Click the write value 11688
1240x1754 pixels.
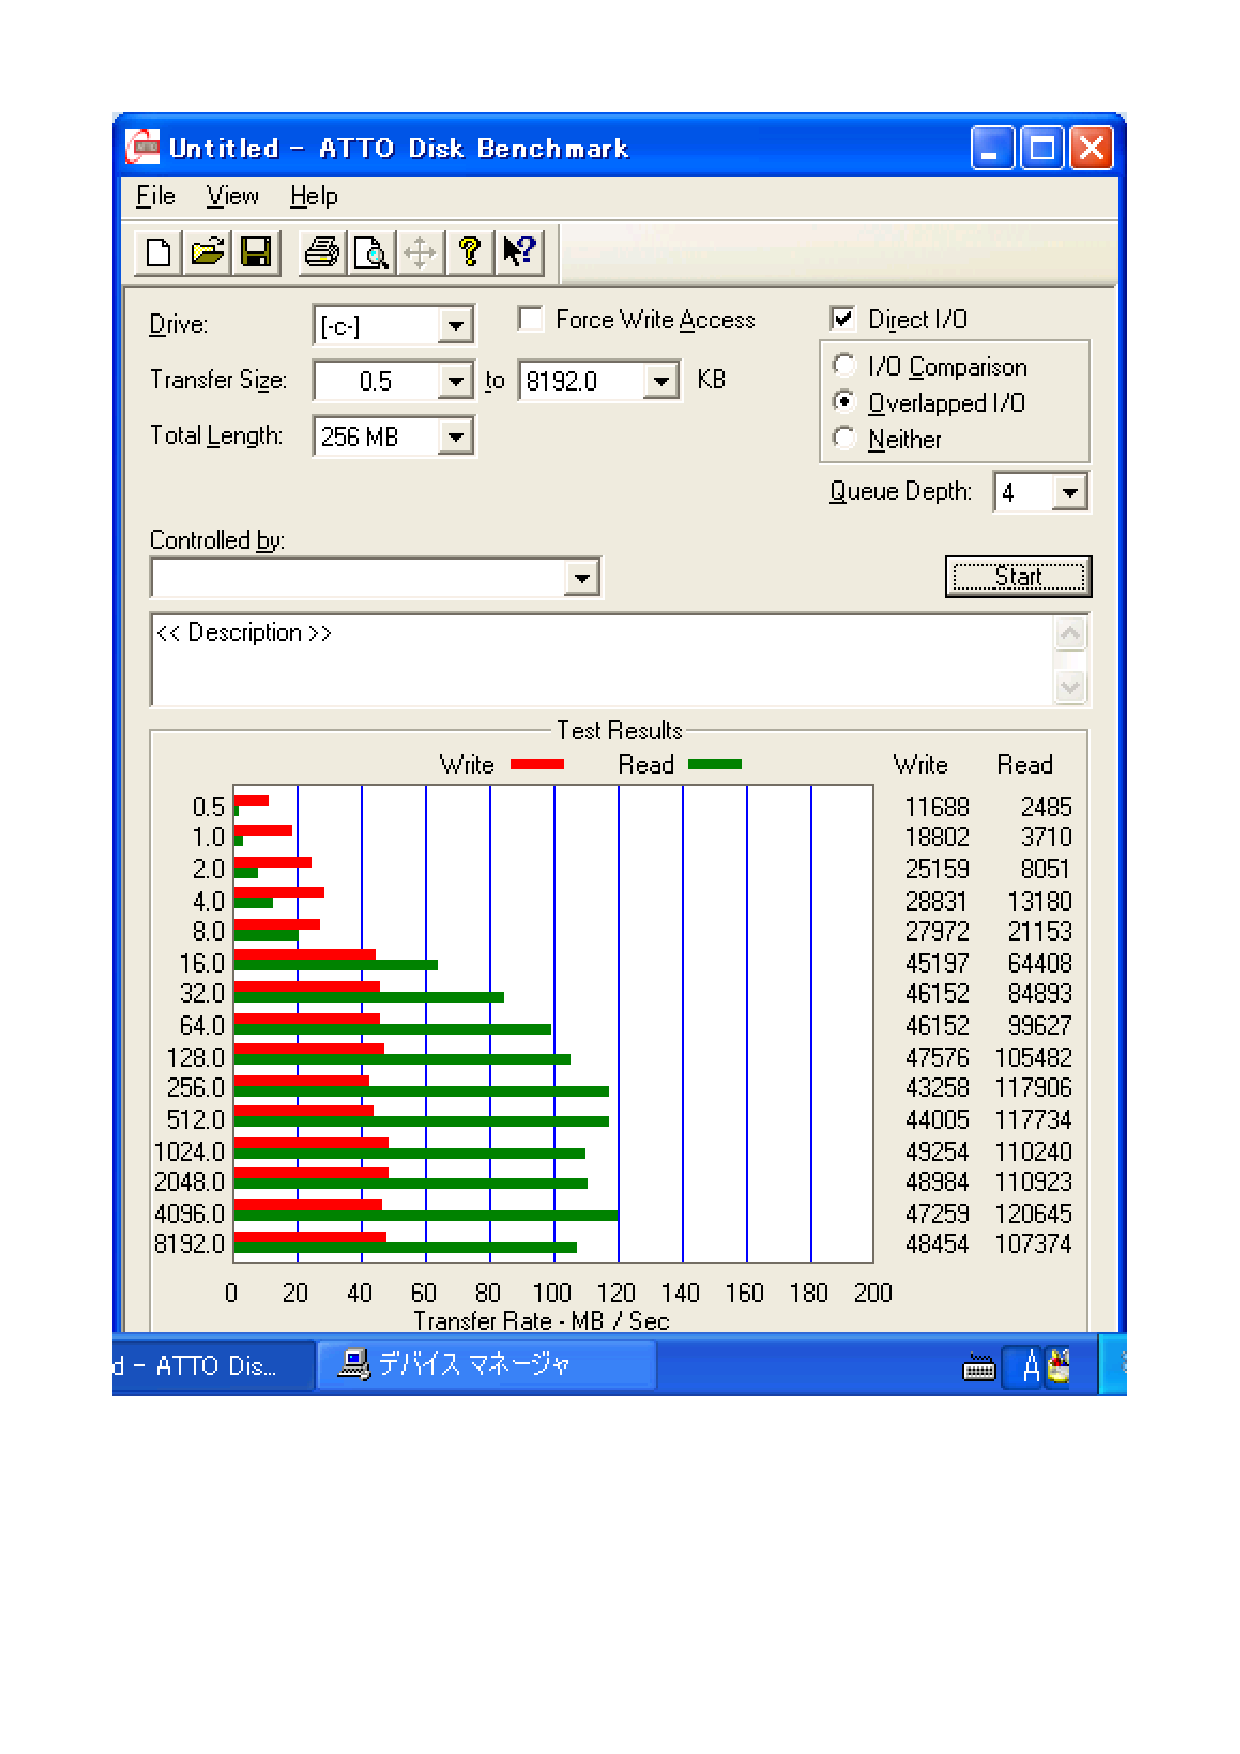(937, 807)
